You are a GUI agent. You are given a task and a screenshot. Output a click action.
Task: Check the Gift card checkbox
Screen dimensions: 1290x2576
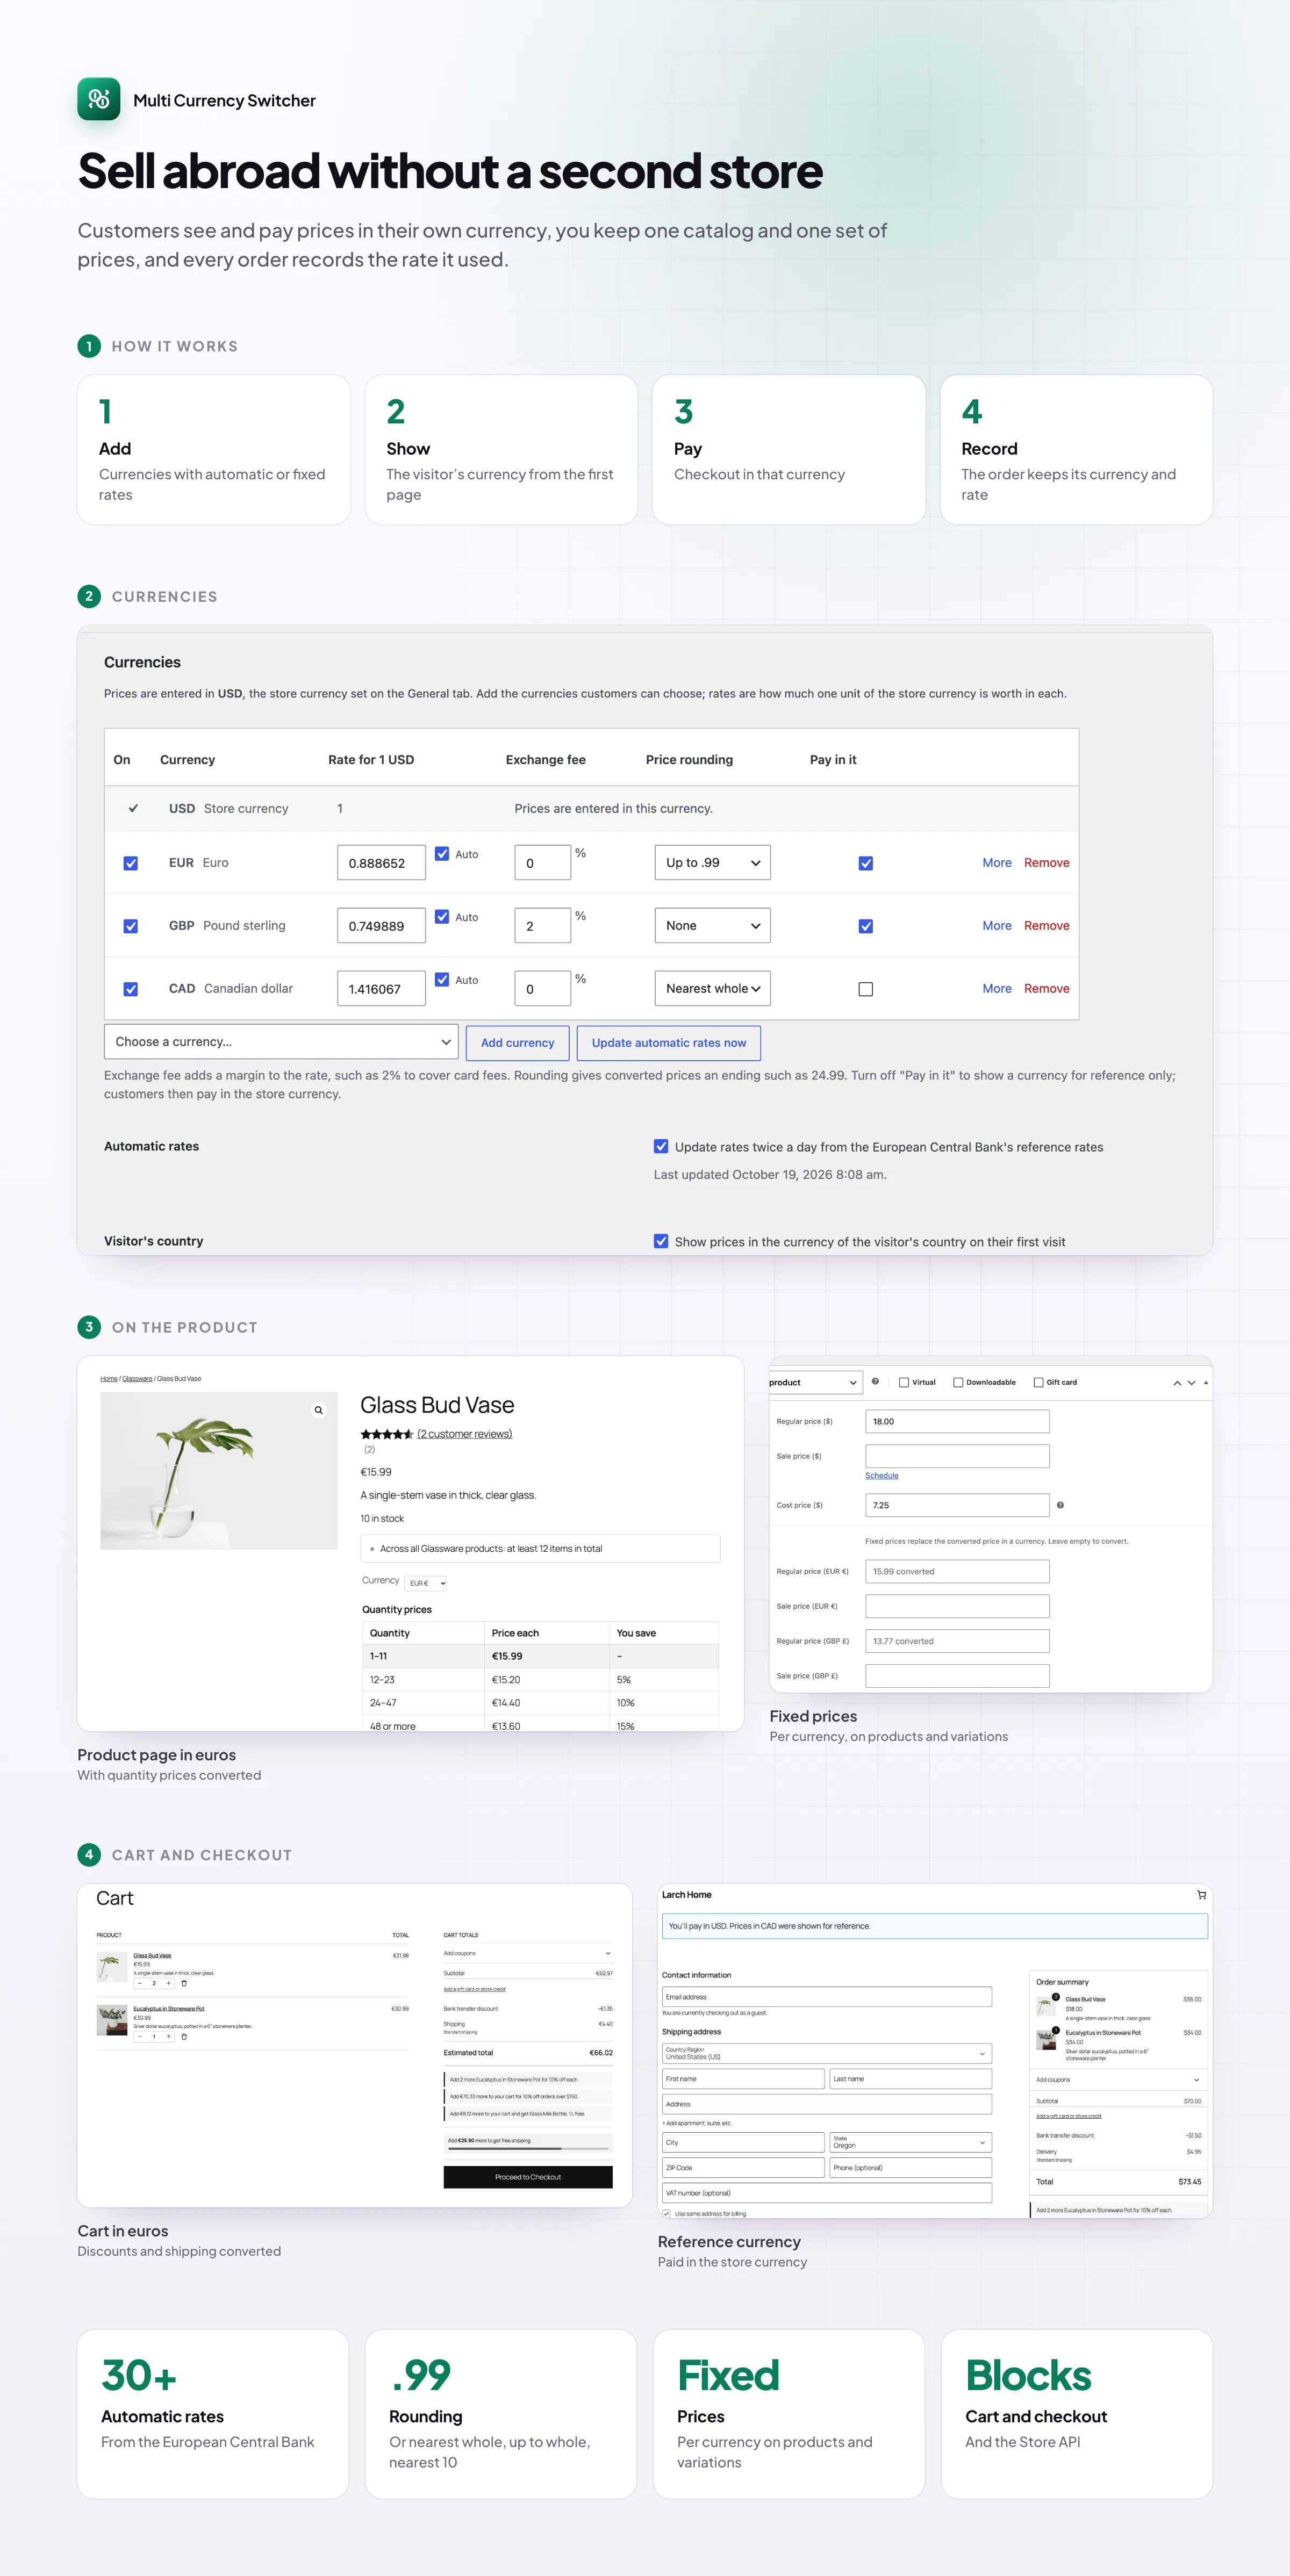(1039, 1382)
